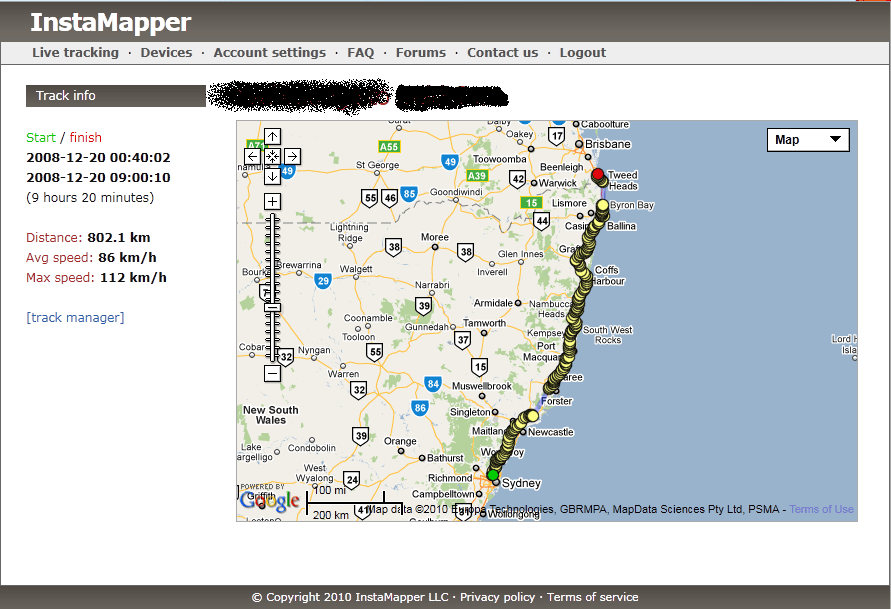Click the Brisbane city label on map
Viewport: 891px width, 609px height.
tap(607, 144)
